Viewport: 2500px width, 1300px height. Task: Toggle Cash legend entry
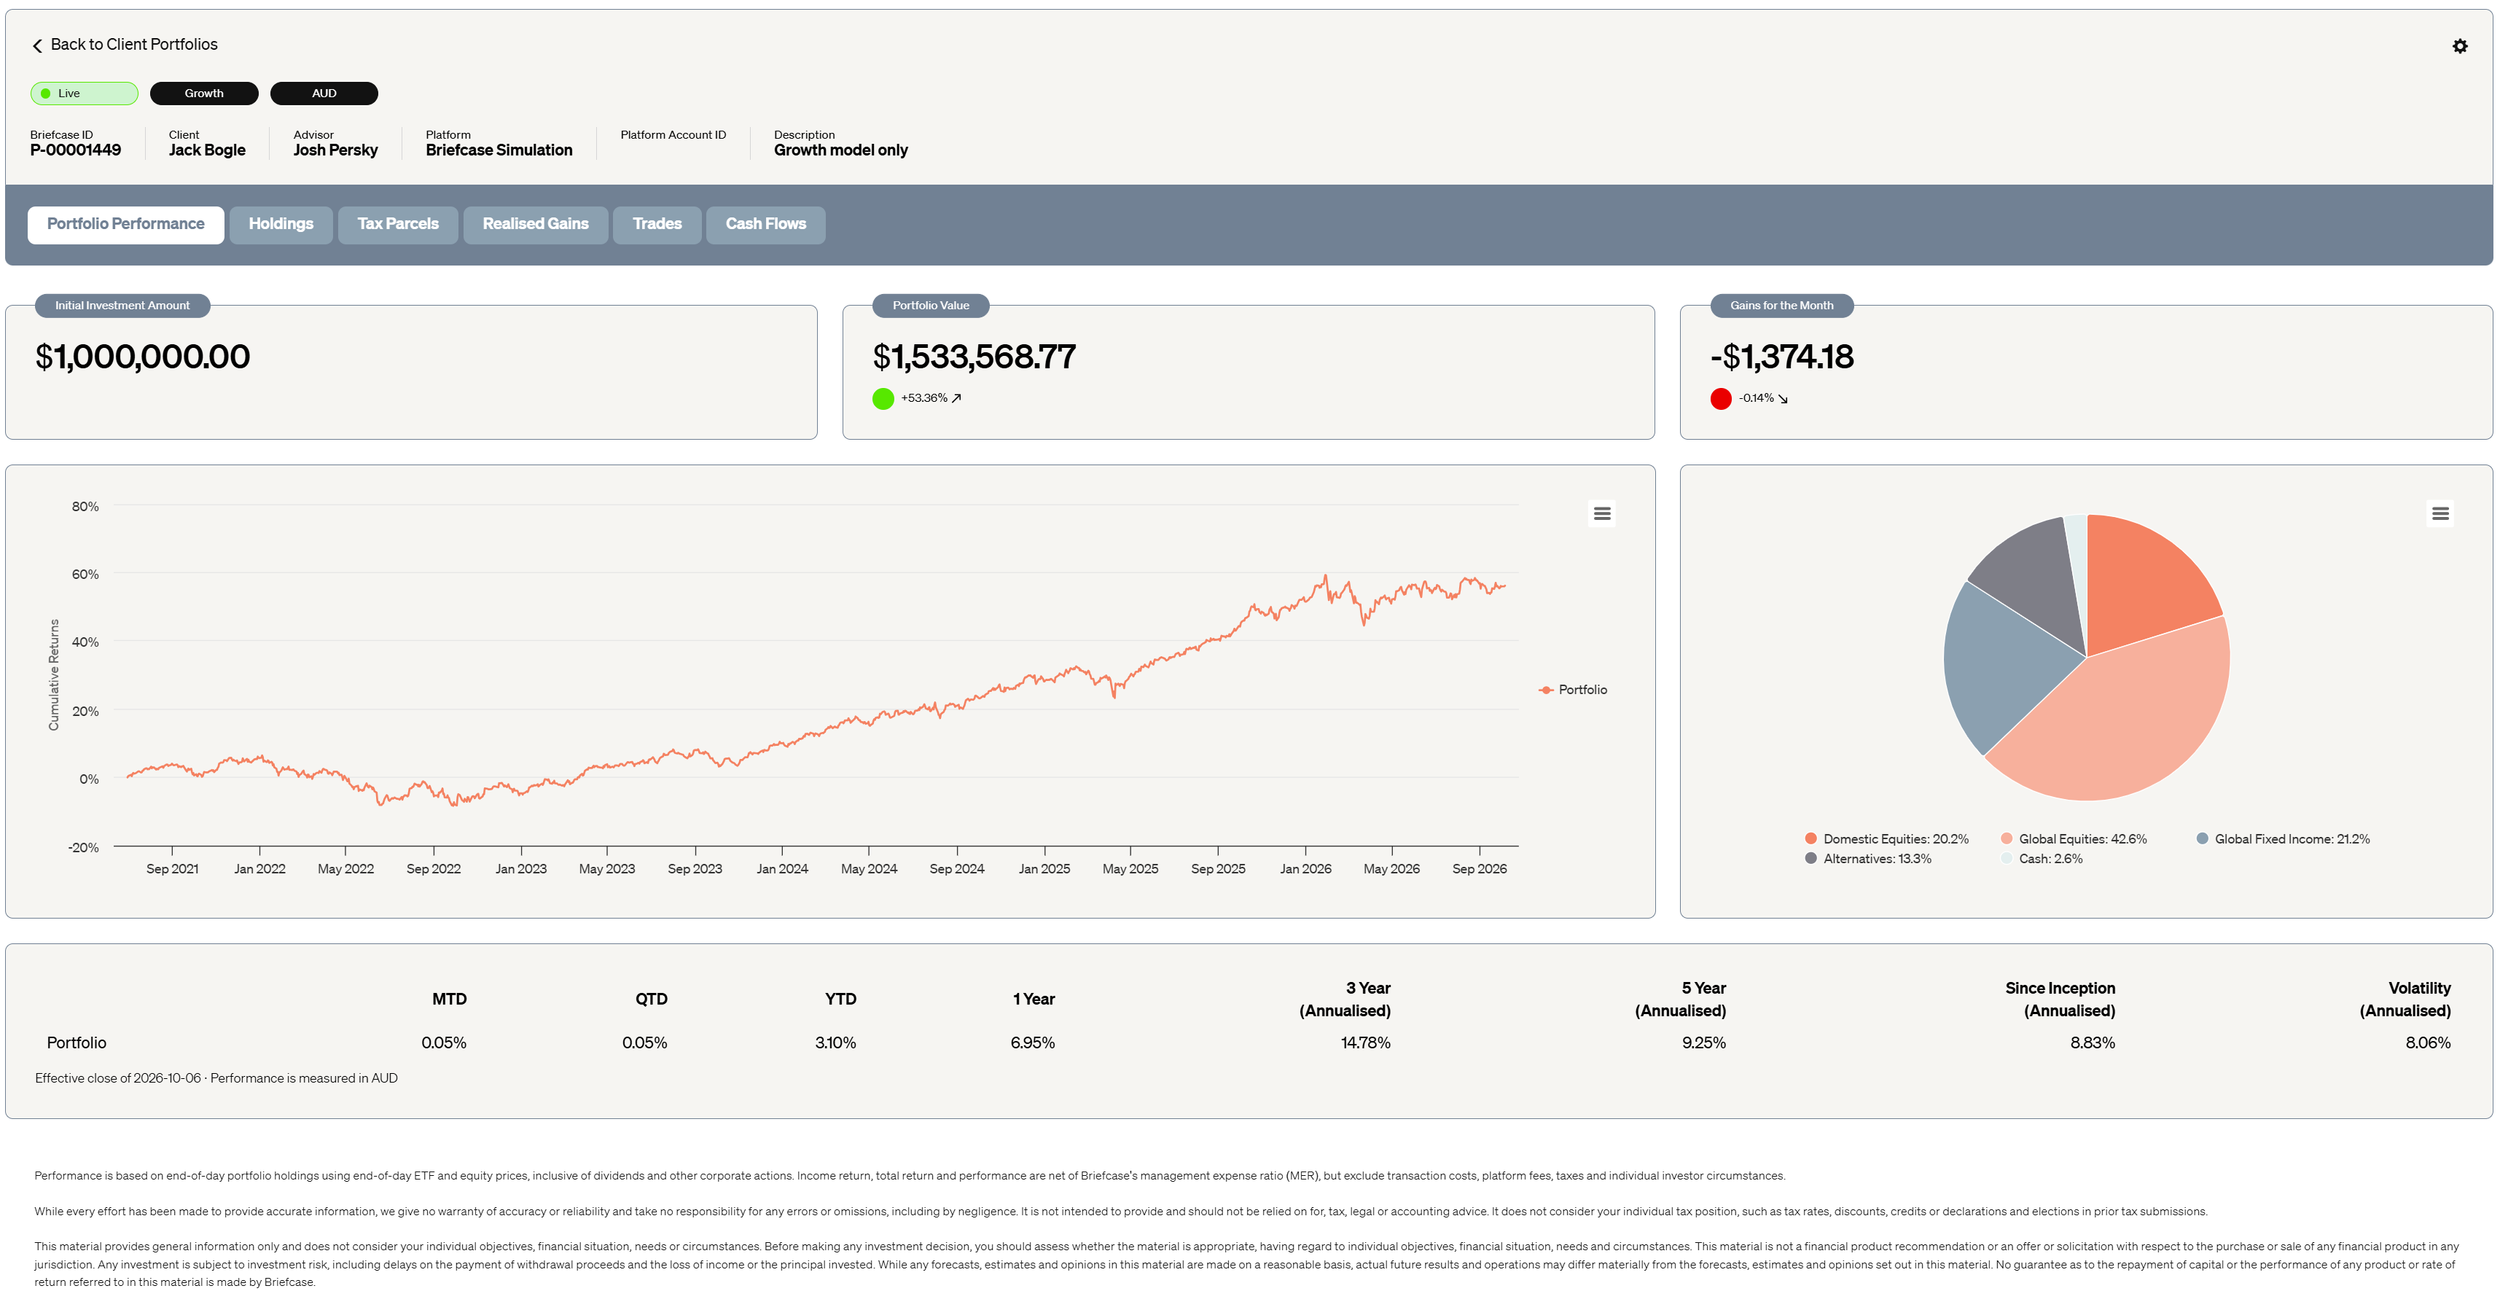2042,859
